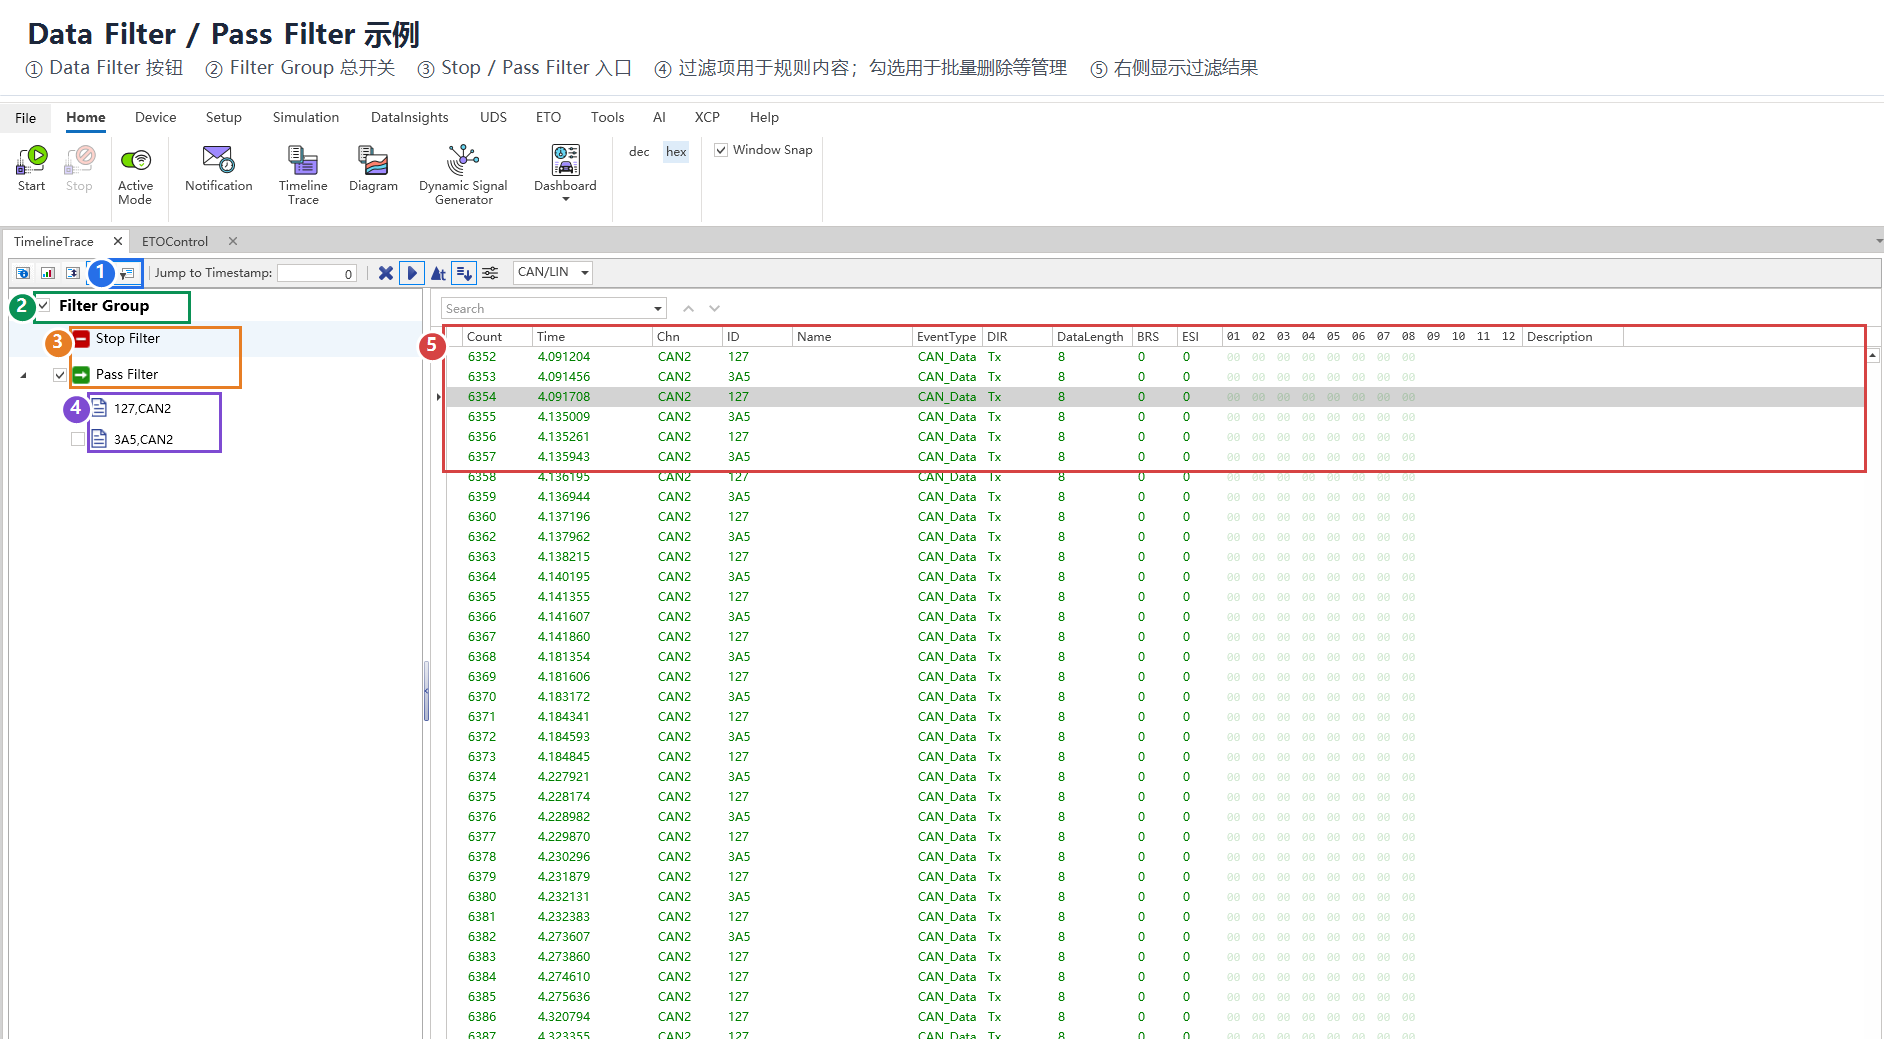The width and height of the screenshot is (1884, 1039).
Task: Open the Help ribbon tab
Action: (764, 117)
